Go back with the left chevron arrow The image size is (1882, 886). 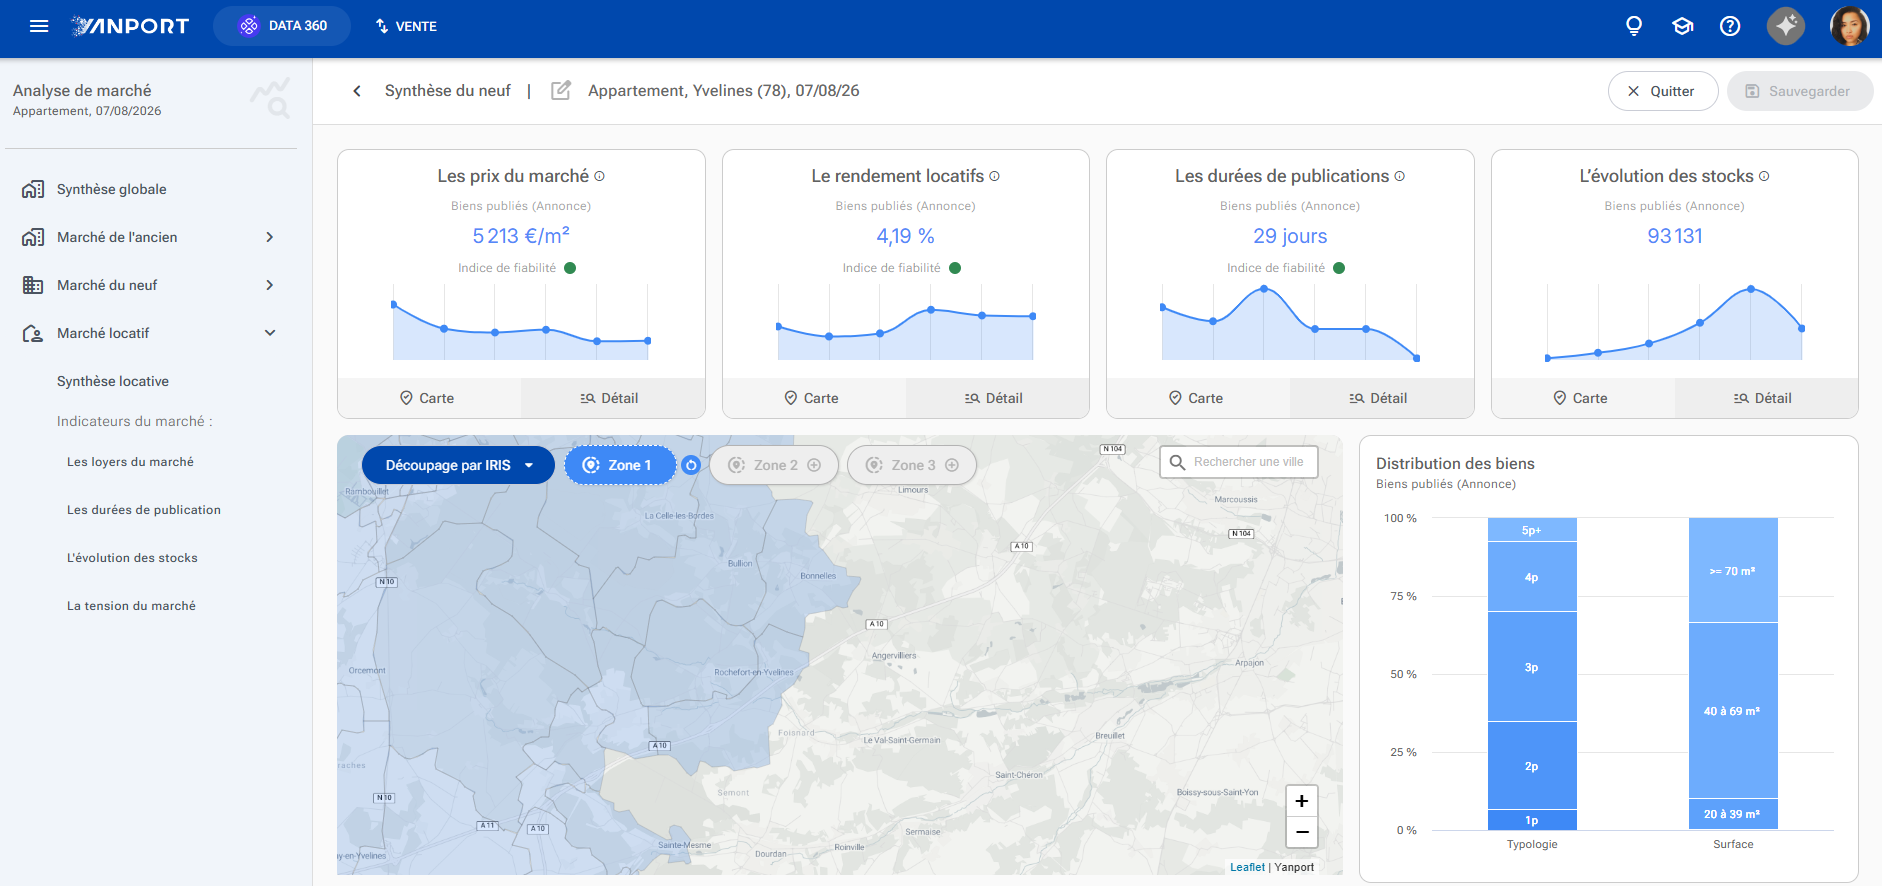pos(357,91)
